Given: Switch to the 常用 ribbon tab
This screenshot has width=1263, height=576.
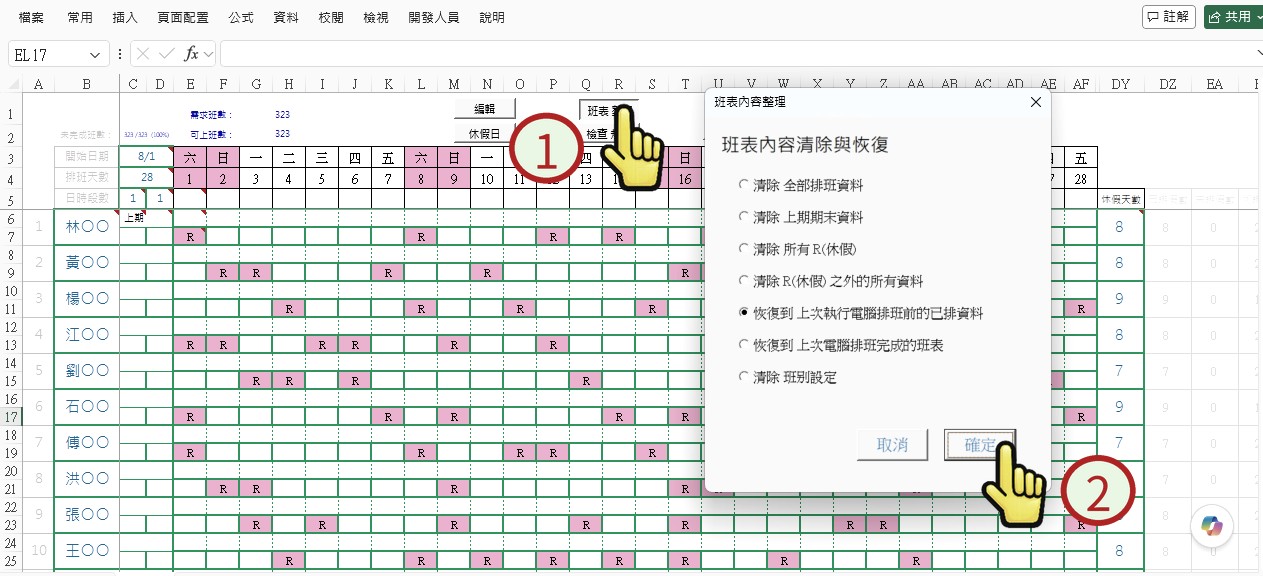Looking at the screenshot, I should [80, 18].
